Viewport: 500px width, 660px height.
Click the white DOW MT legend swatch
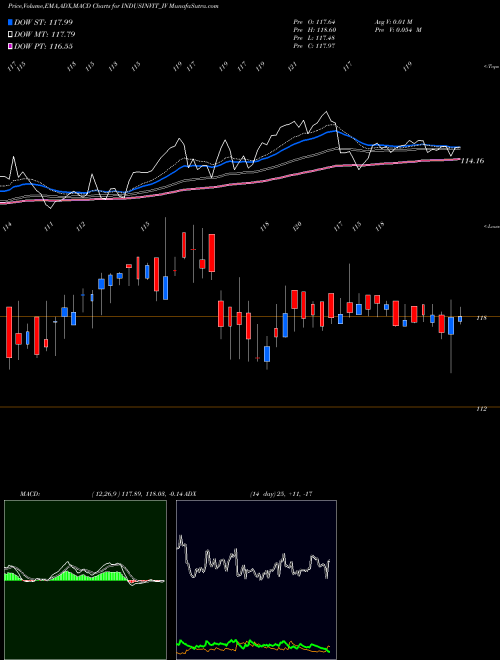point(10,34)
